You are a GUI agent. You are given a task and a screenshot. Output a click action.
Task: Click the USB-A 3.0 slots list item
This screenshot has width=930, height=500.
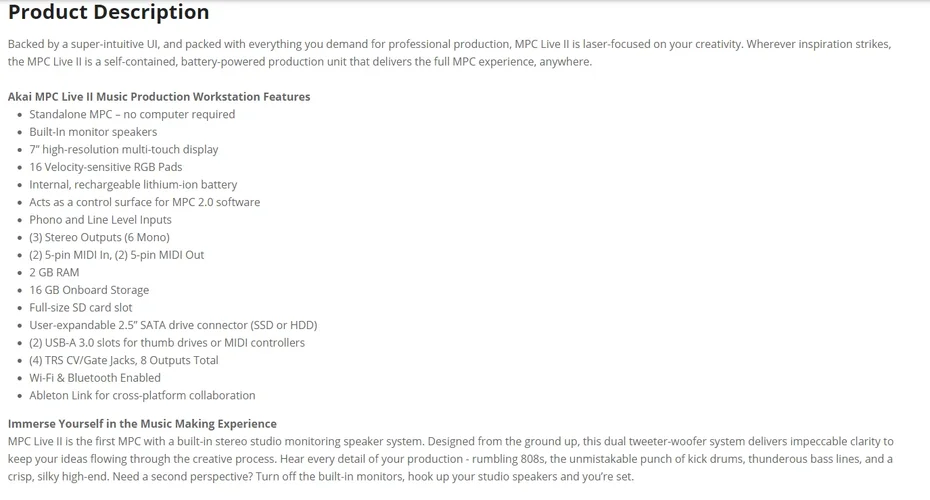167,343
